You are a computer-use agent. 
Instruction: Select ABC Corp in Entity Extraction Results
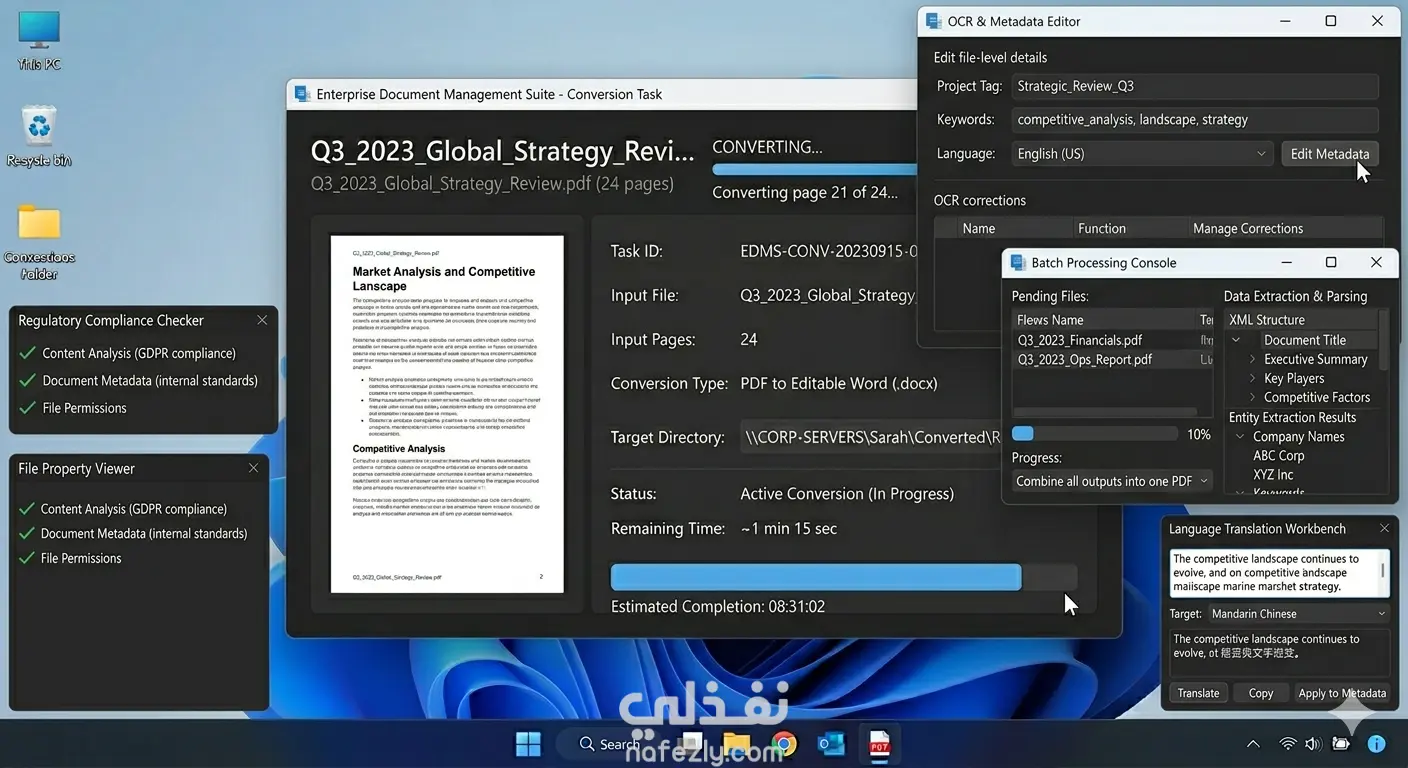[x=1279, y=455]
